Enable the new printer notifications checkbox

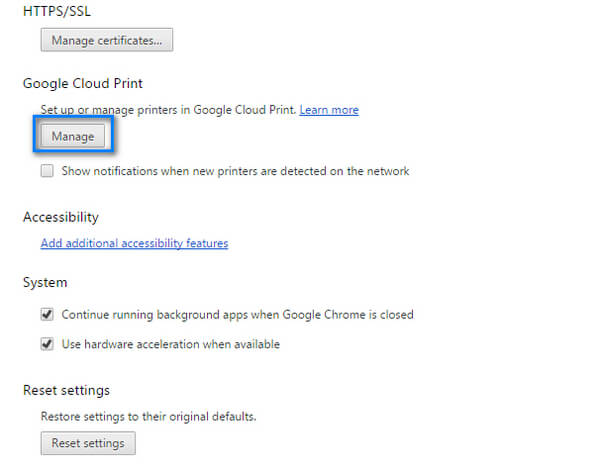click(47, 171)
